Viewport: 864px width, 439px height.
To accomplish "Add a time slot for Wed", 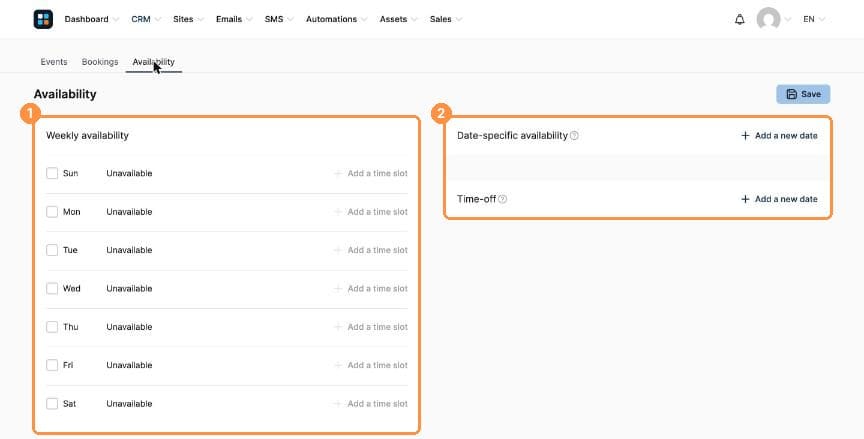I will click(371, 289).
